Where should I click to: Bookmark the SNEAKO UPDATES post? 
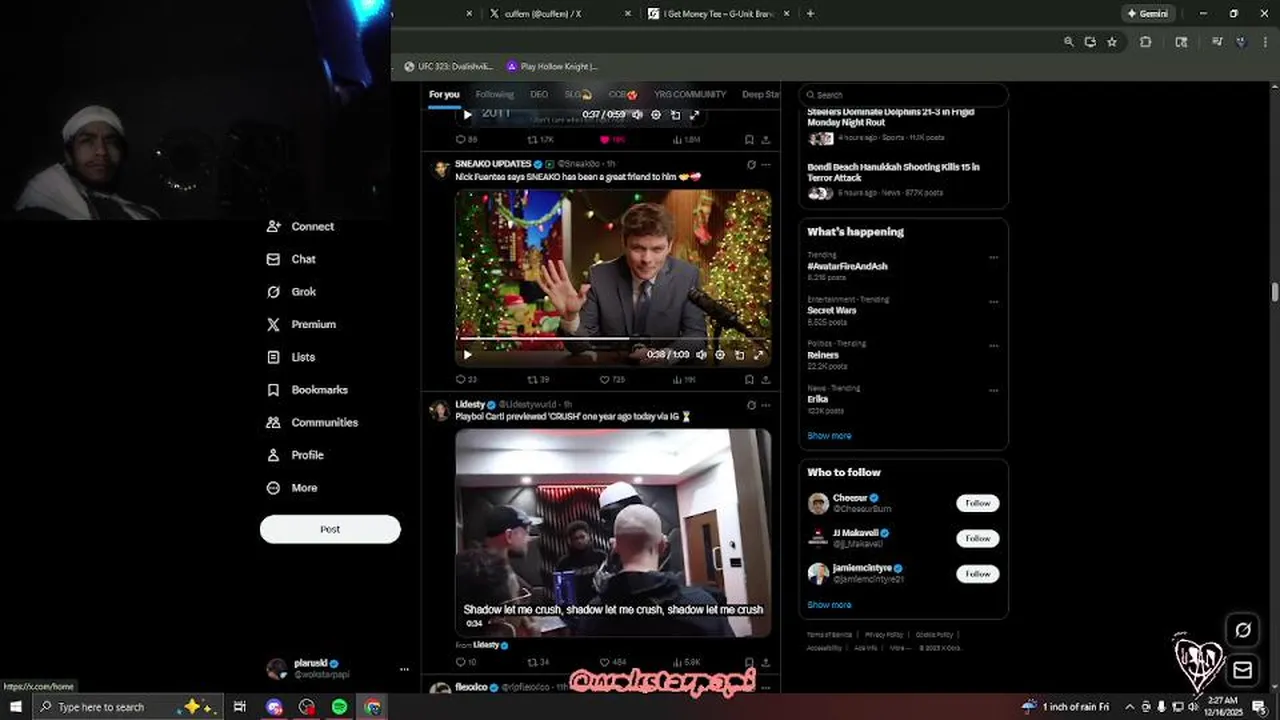749,380
